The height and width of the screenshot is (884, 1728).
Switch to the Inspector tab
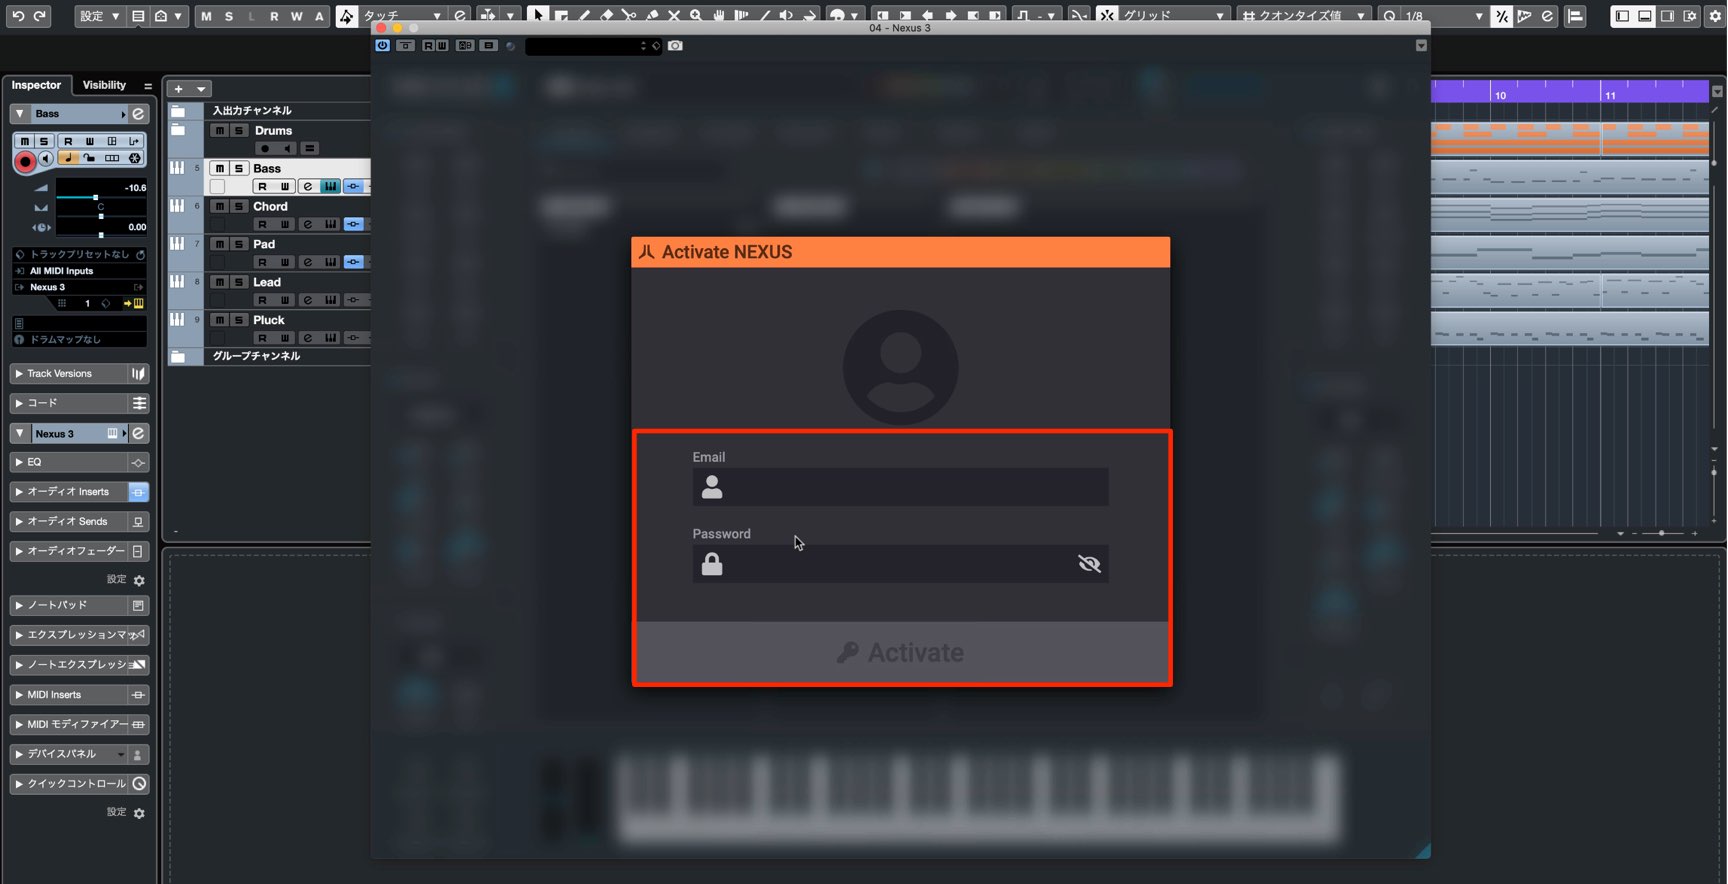pos(36,85)
